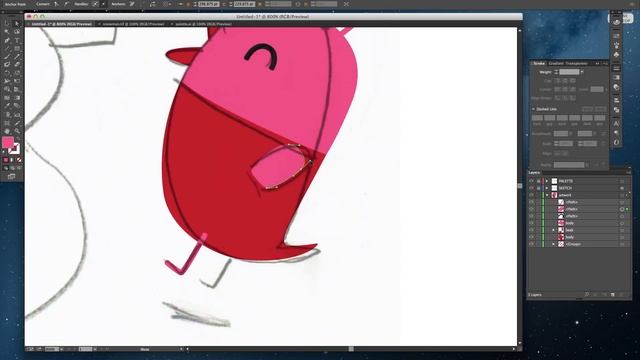The image size is (640, 360).
Task: Toggle visibility of the Group sublayer
Action: [531, 244]
